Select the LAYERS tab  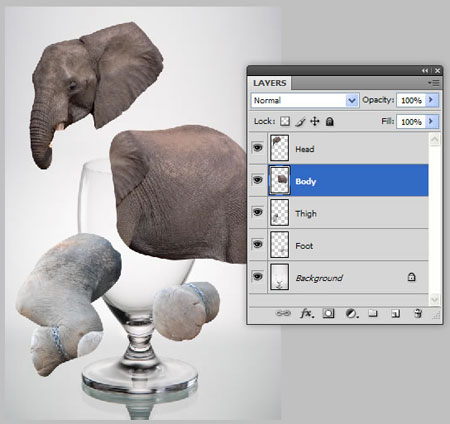click(x=269, y=83)
